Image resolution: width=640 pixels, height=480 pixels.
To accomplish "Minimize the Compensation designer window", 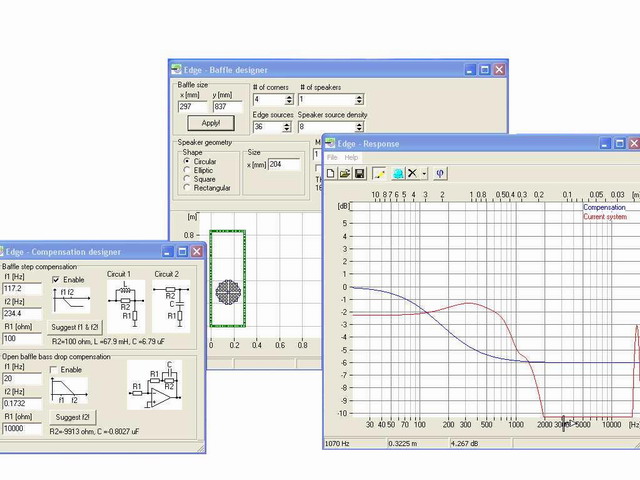I will pos(168,251).
